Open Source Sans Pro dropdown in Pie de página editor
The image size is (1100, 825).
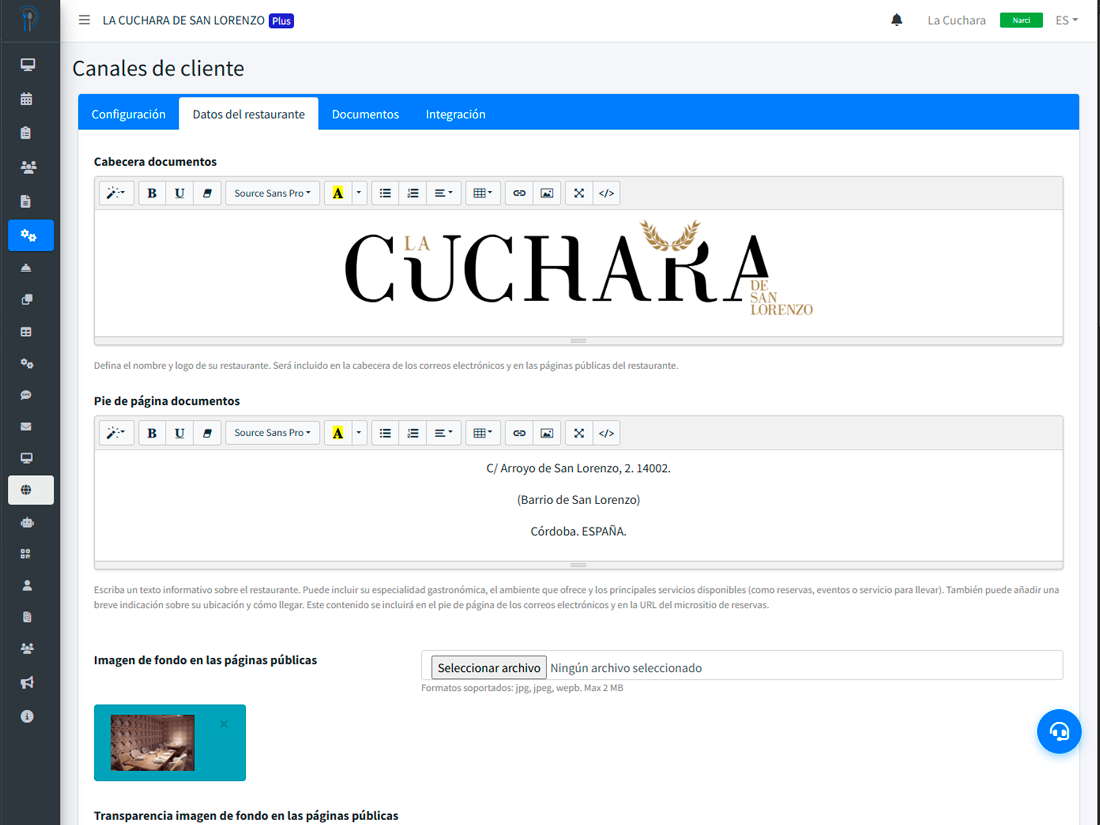click(x=272, y=433)
